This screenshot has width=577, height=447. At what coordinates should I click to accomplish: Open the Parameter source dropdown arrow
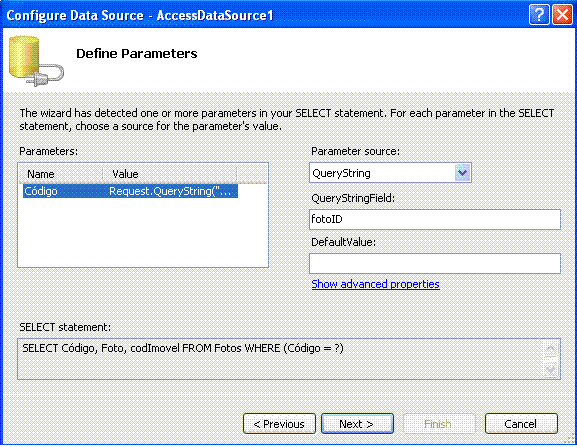(x=463, y=173)
